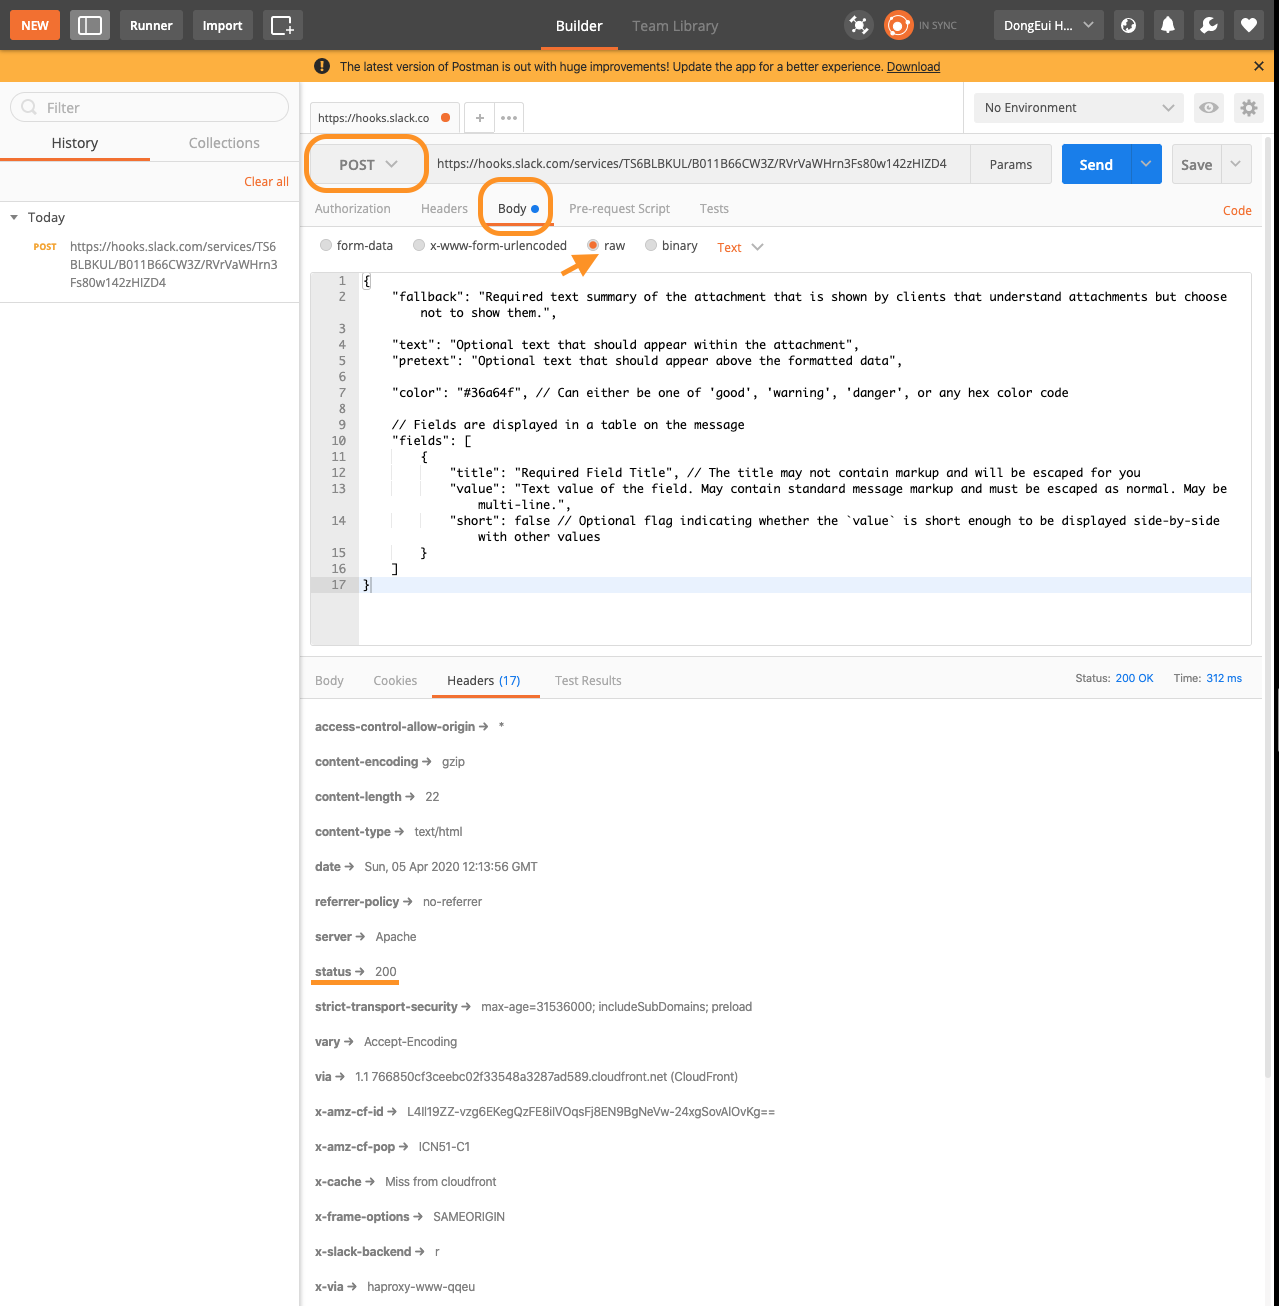
Task: Click the warning icon in update banner
Action: (322, 66)
